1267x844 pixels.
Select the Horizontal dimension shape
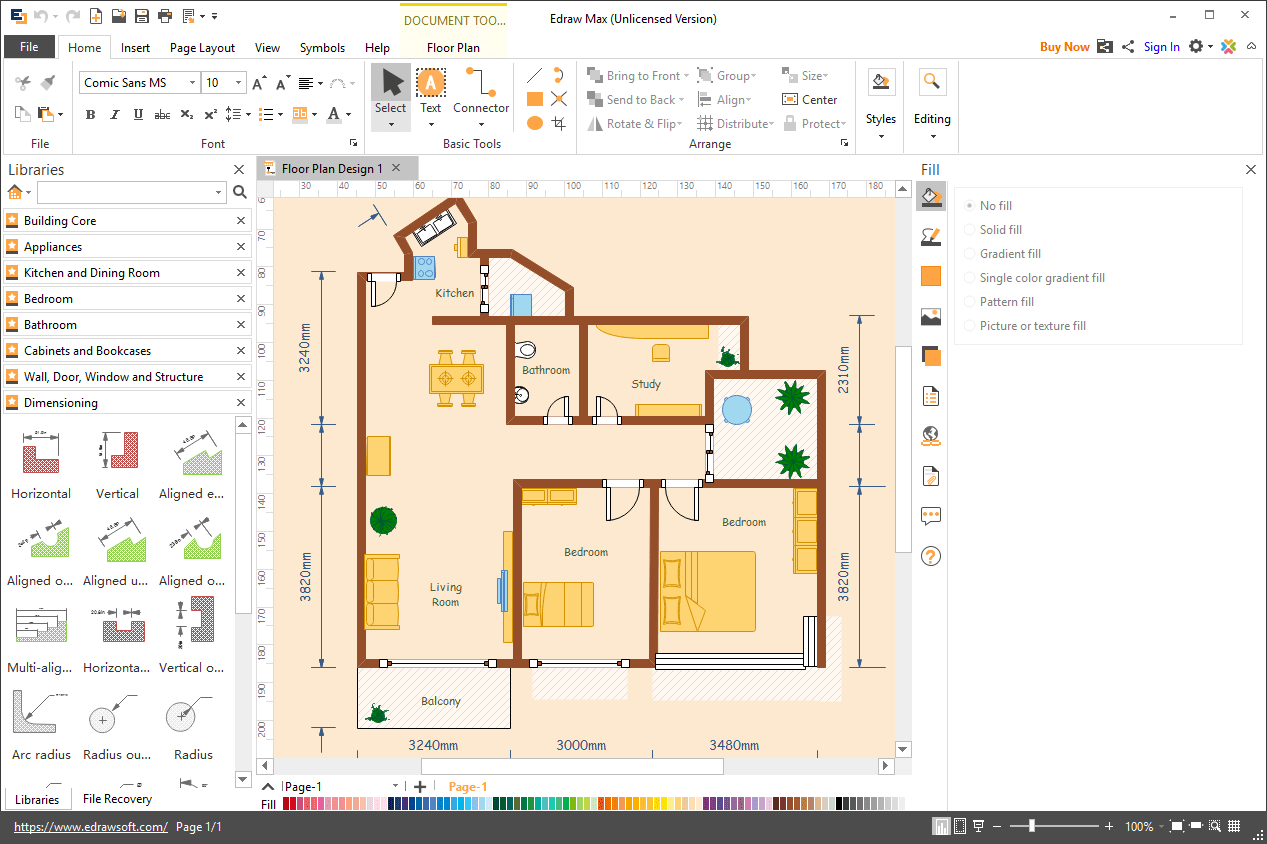tap(41, 453)
